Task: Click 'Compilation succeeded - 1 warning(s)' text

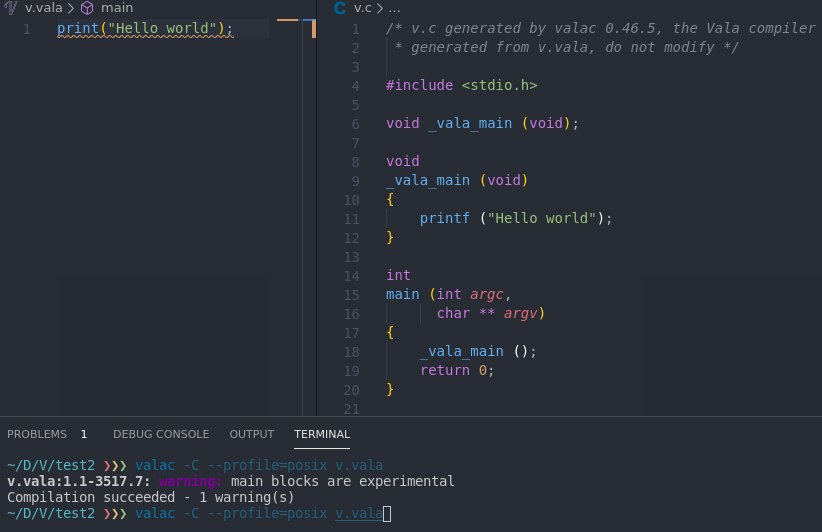Action: click(x=150, y=497)
